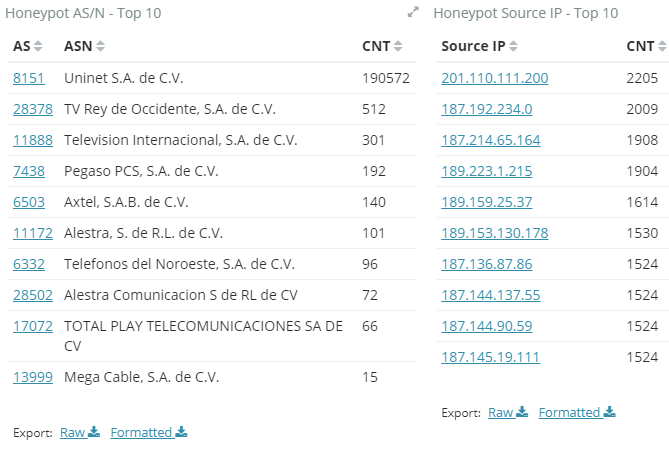Image resolution: width=669 pixels, height=452 pixels.
Task: Open source IP 187.136.87.86
Action: click(x=486, y=264)
